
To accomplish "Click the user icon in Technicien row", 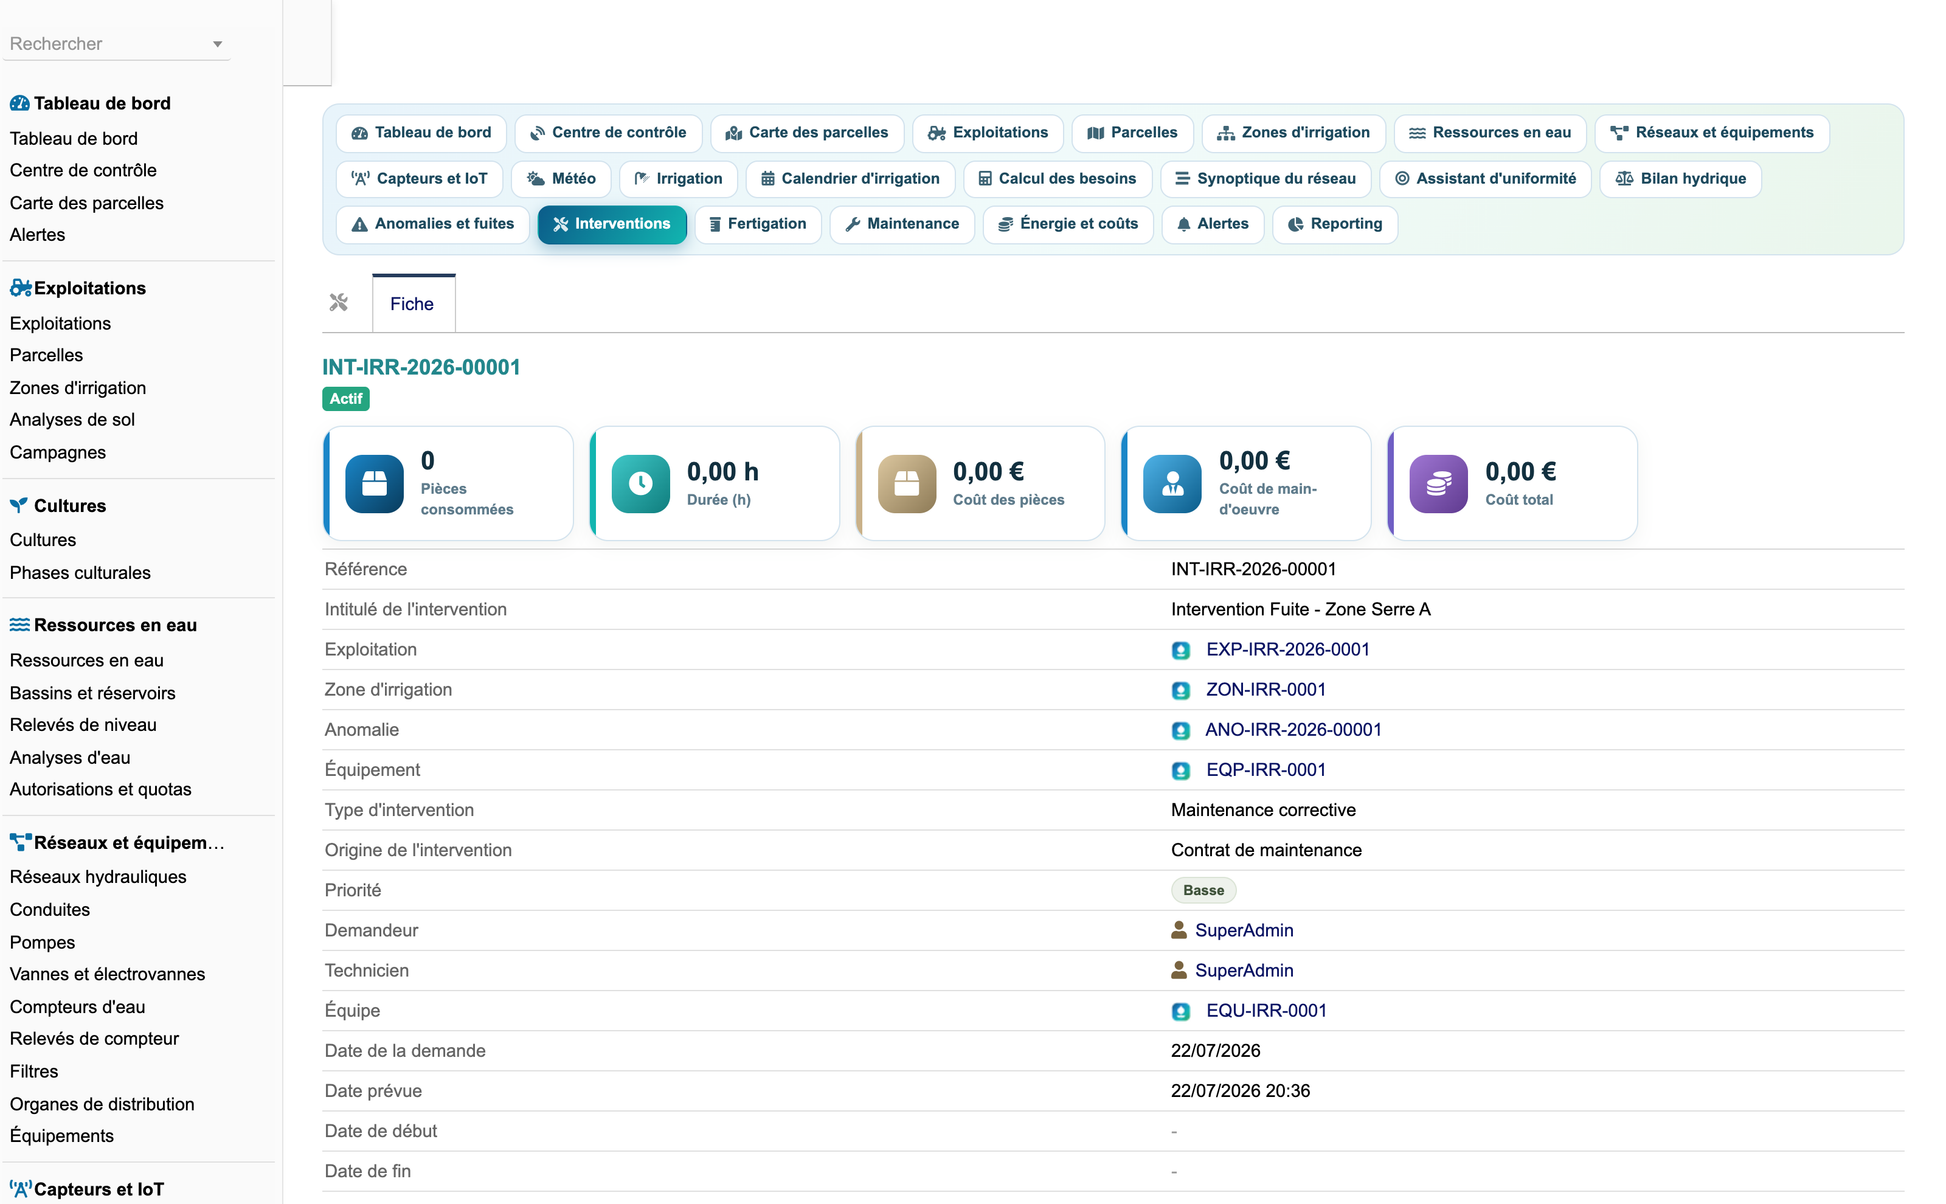I will (1179, 970).
